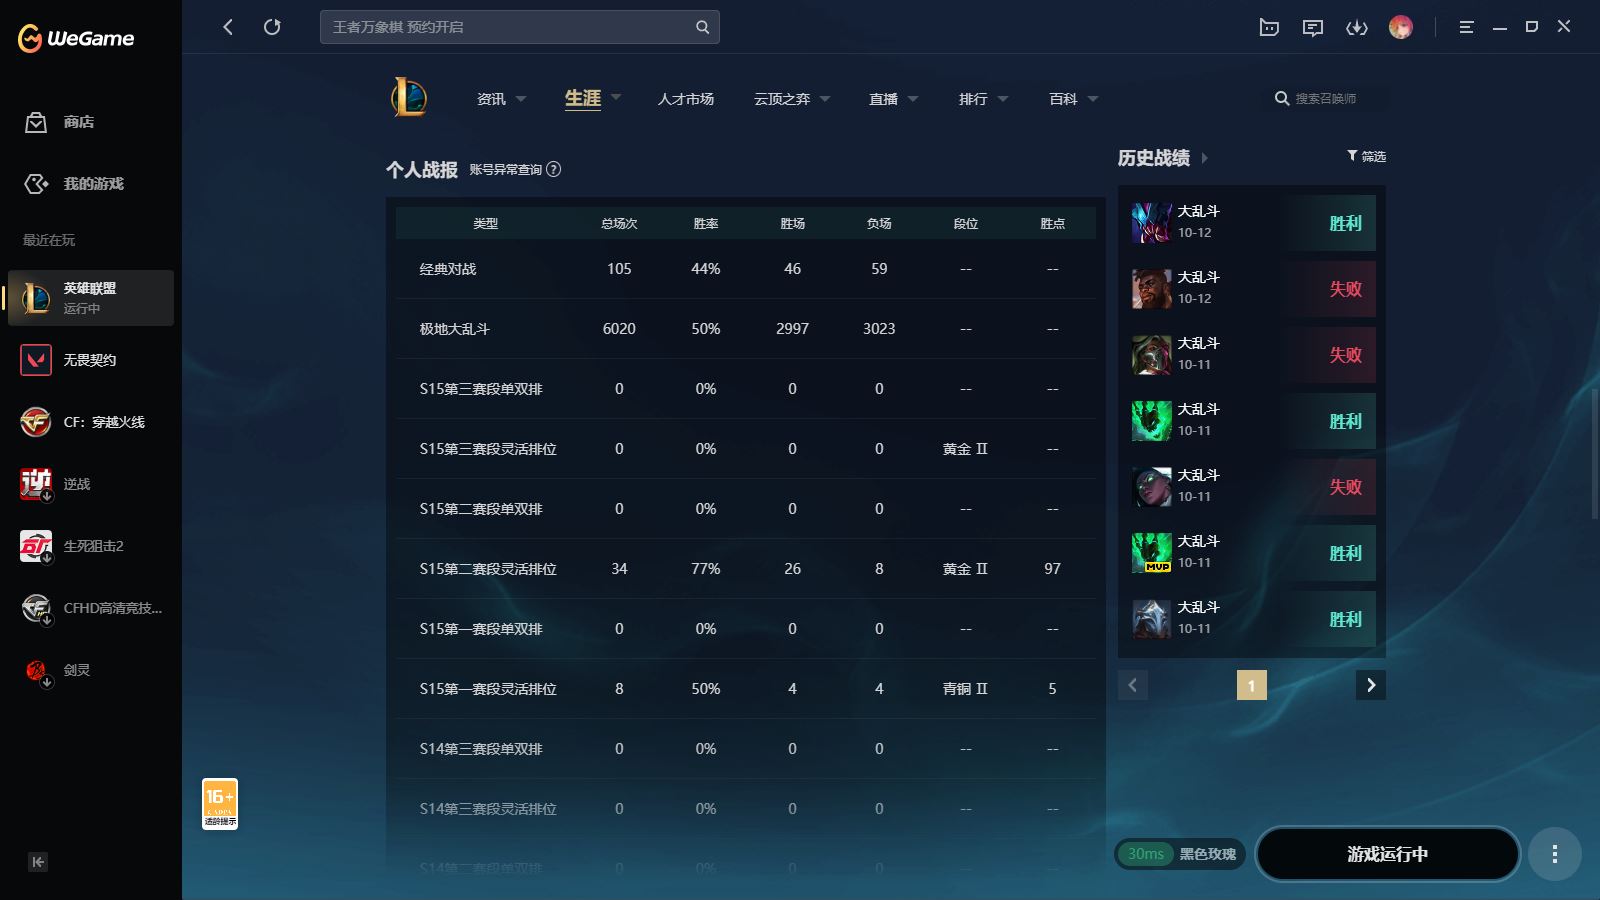Open the 筛选 filter control
This screenshot has width=1600, height=900.
coord(1364,156)
